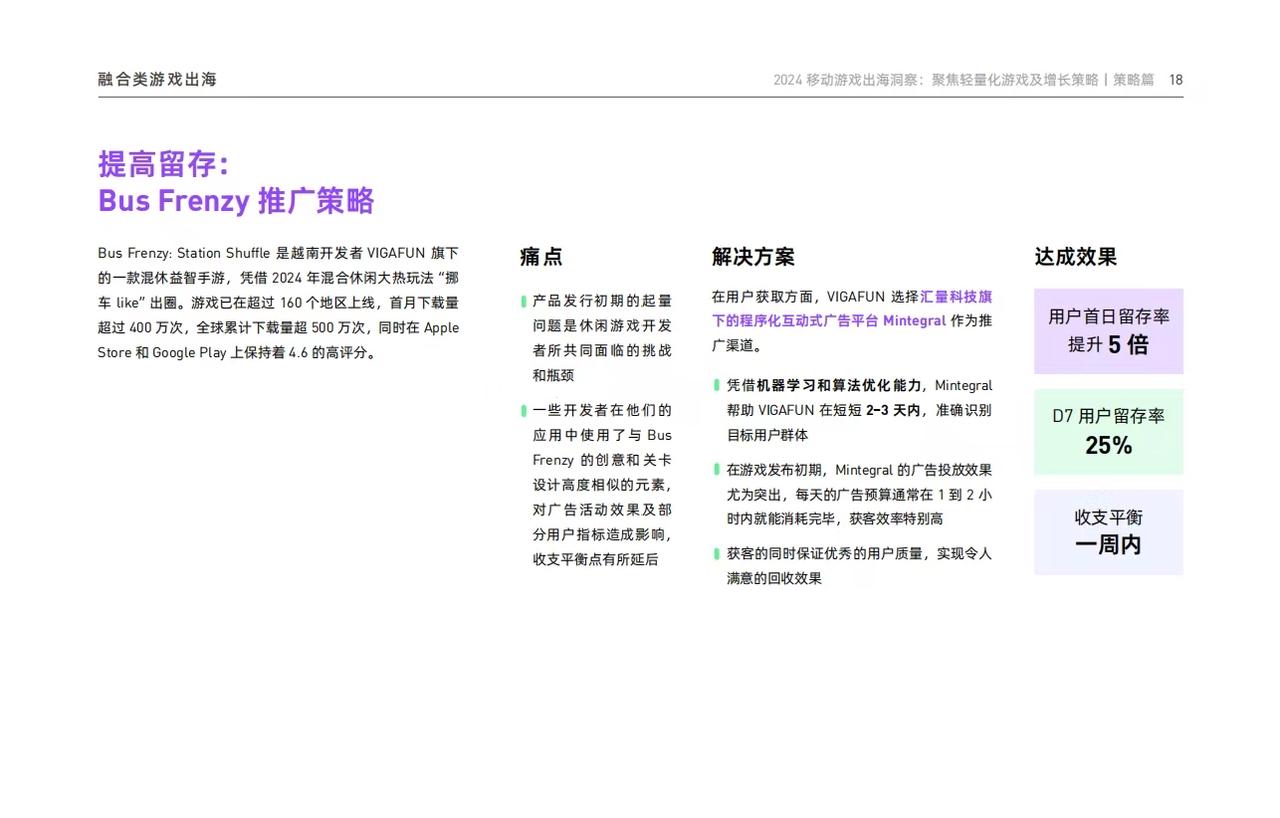This screenshot has height=818, width=1280.
Task: Click the bullet starting 一些开发者在他们的应用中
Action: click(x=597, y=484)
